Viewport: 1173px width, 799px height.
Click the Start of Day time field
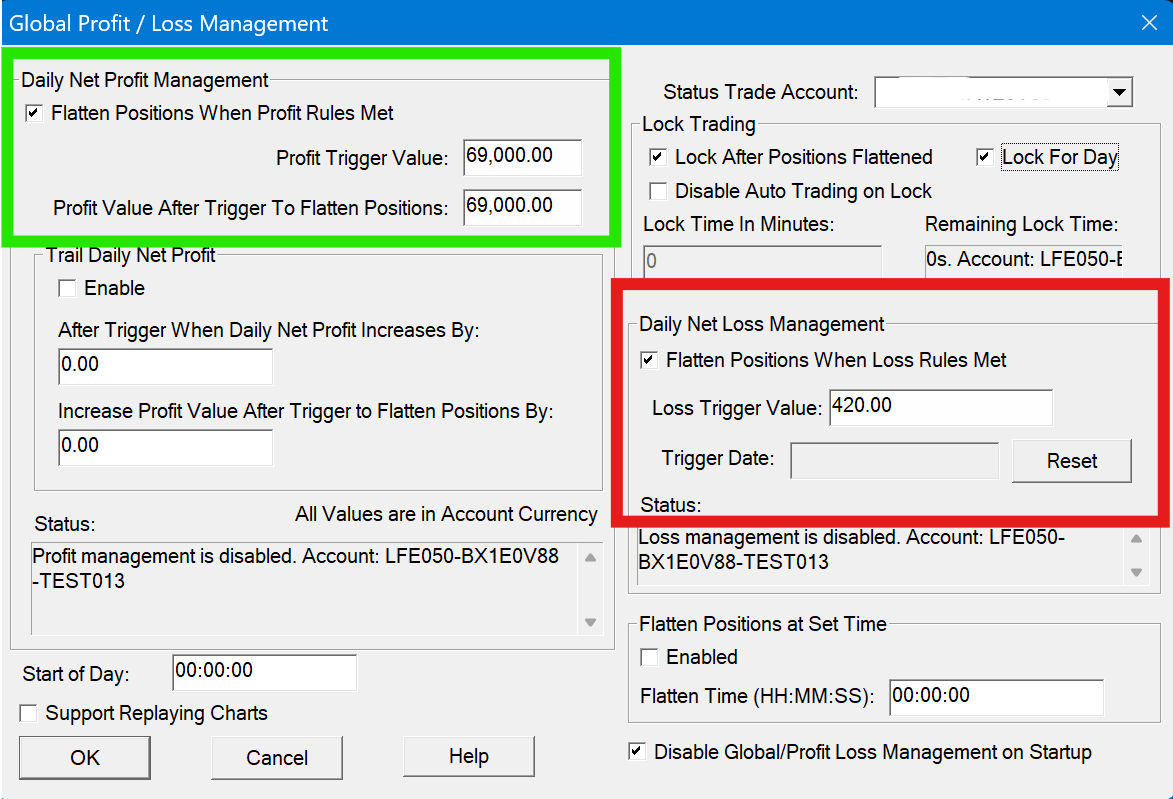(x=264, y=673)
